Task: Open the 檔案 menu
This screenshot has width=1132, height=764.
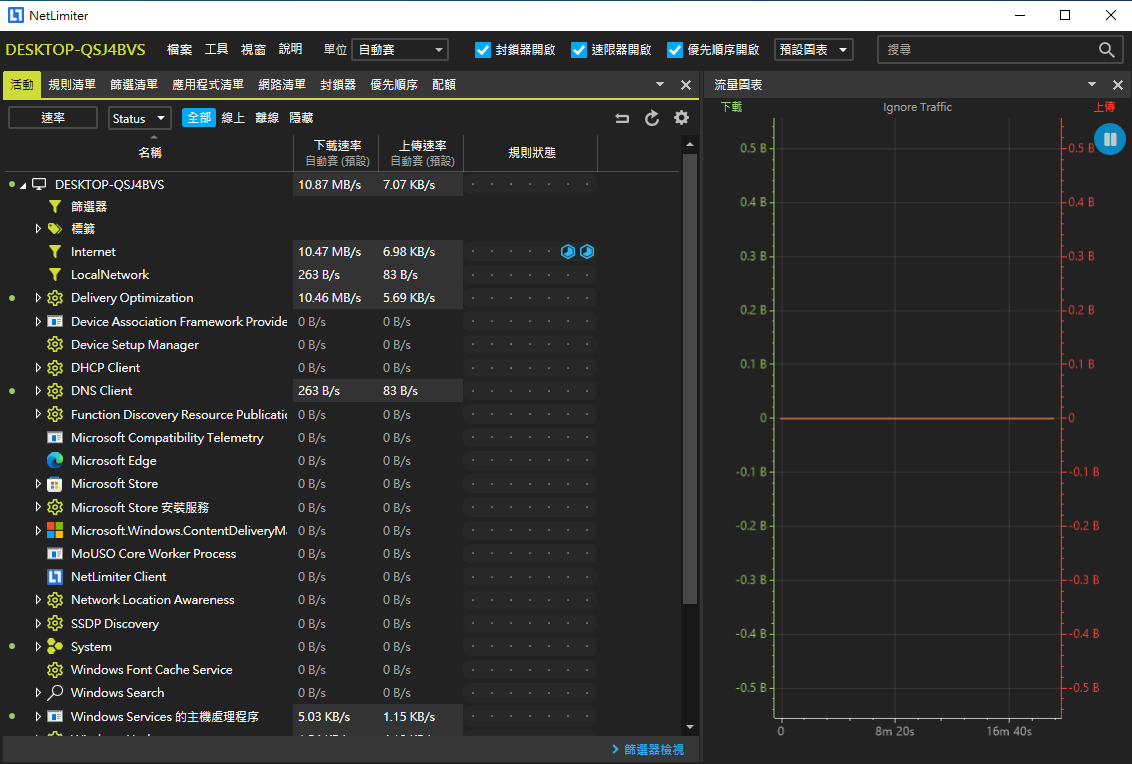Action: [179, 49]
